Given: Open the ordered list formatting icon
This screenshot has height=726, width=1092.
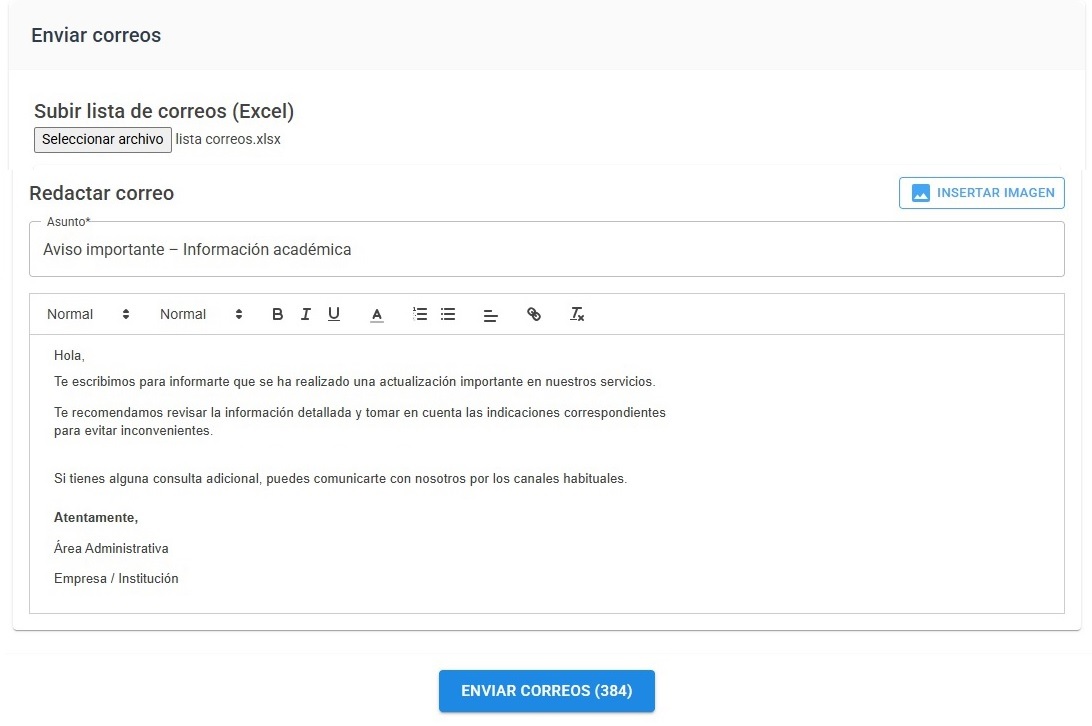Looking at the screenshot, I should [419, 314].
